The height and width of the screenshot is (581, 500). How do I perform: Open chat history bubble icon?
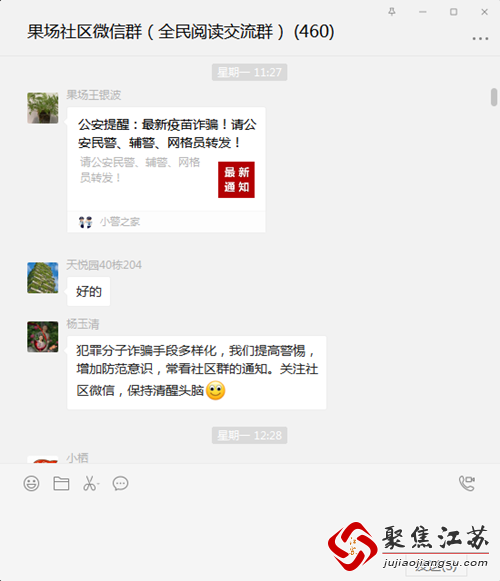(x=120, y=484)
